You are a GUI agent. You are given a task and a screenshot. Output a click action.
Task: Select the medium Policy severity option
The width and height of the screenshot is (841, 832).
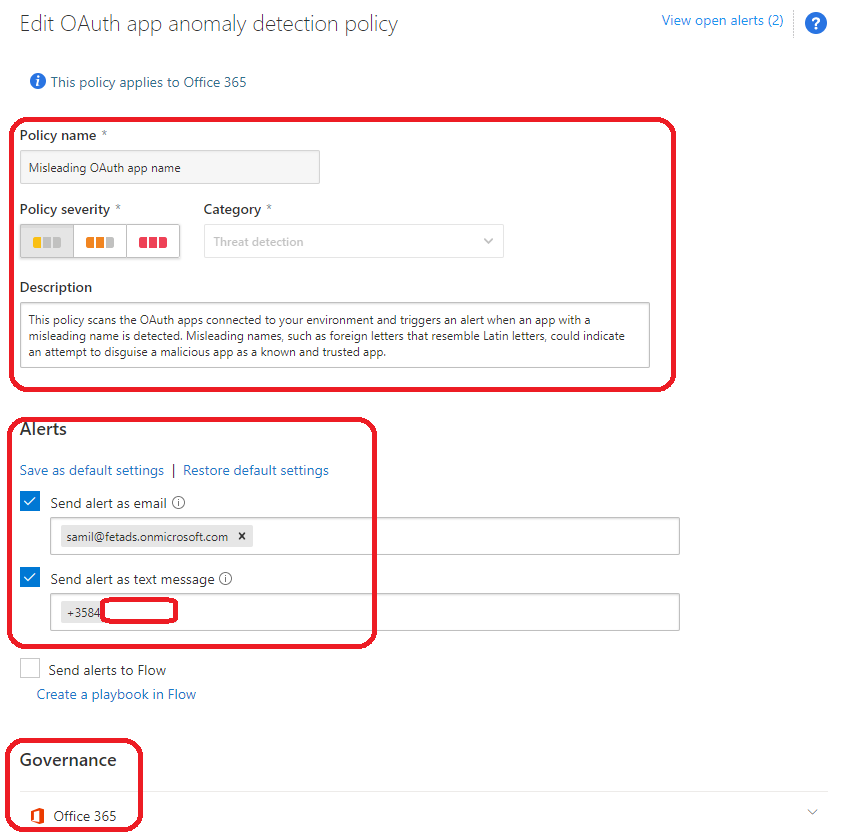(99, 241)
